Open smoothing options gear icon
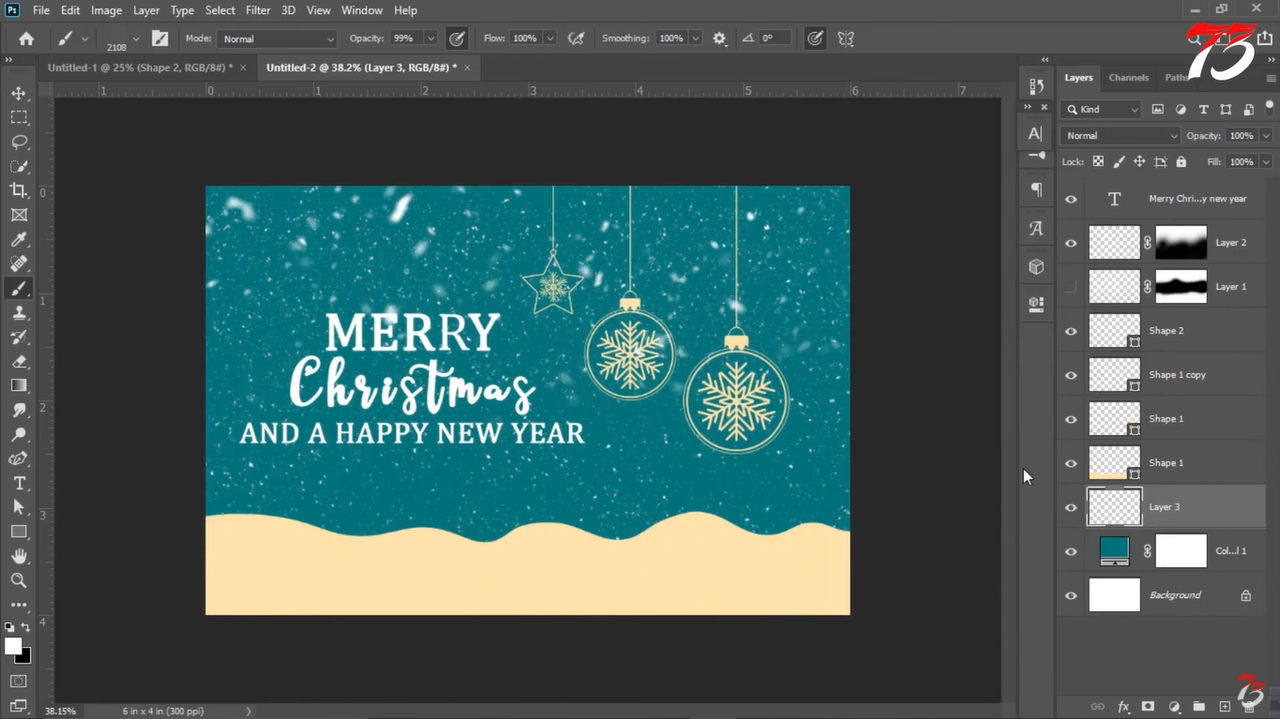 tap(719, 38)
